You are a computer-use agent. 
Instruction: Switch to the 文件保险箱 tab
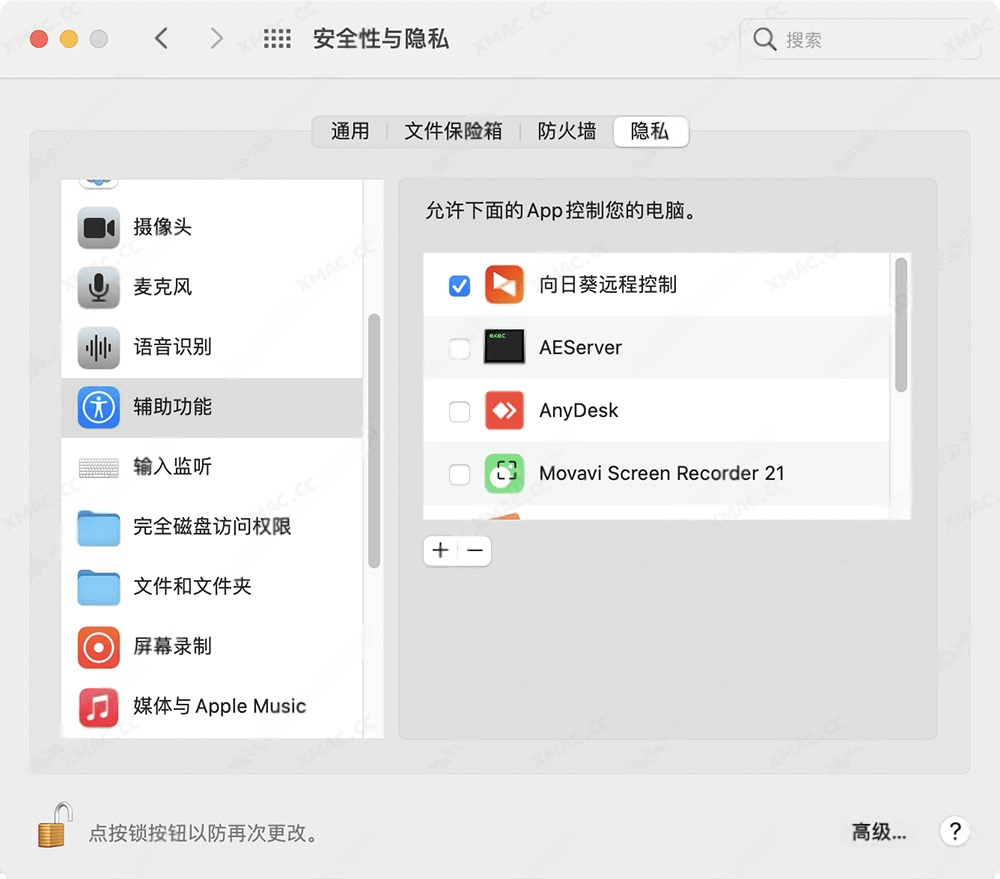tap(453, 131)
